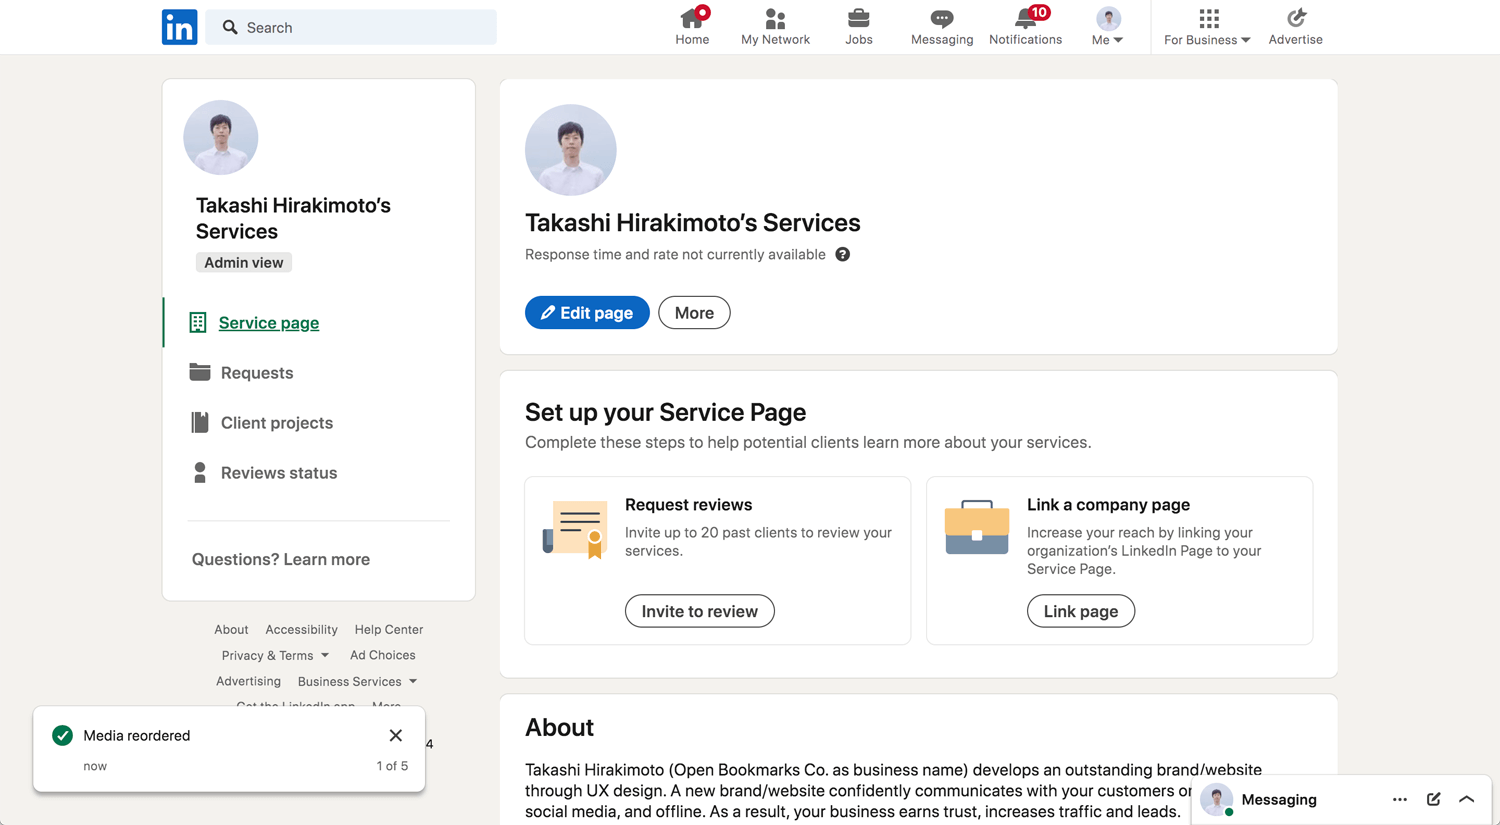The image size is (1500, 825).
Task: Open Messaging in the top navigation
Action: coord(942,27)
